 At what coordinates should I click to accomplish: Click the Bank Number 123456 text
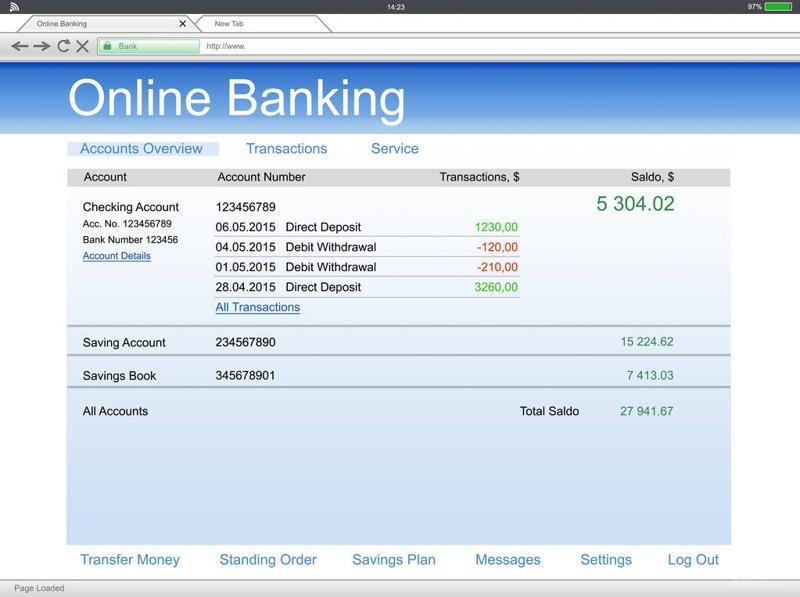130,240
